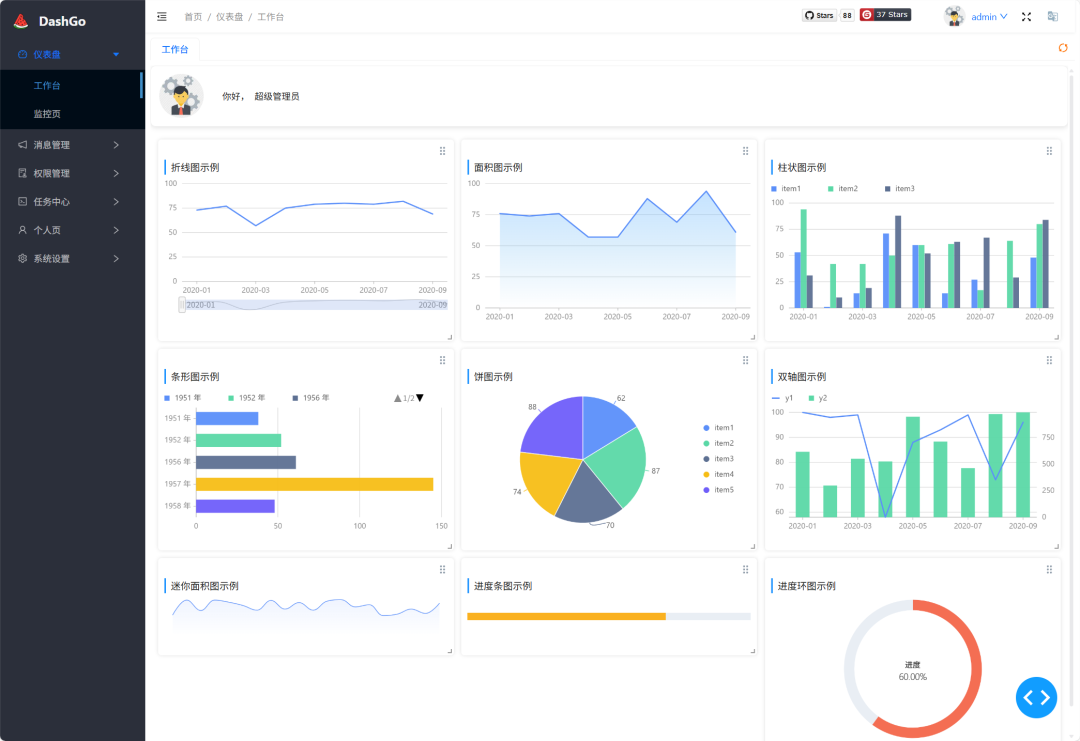Expand the 系统设置 sidebar menu
1080x741 pixels.
tap(69, 259)
